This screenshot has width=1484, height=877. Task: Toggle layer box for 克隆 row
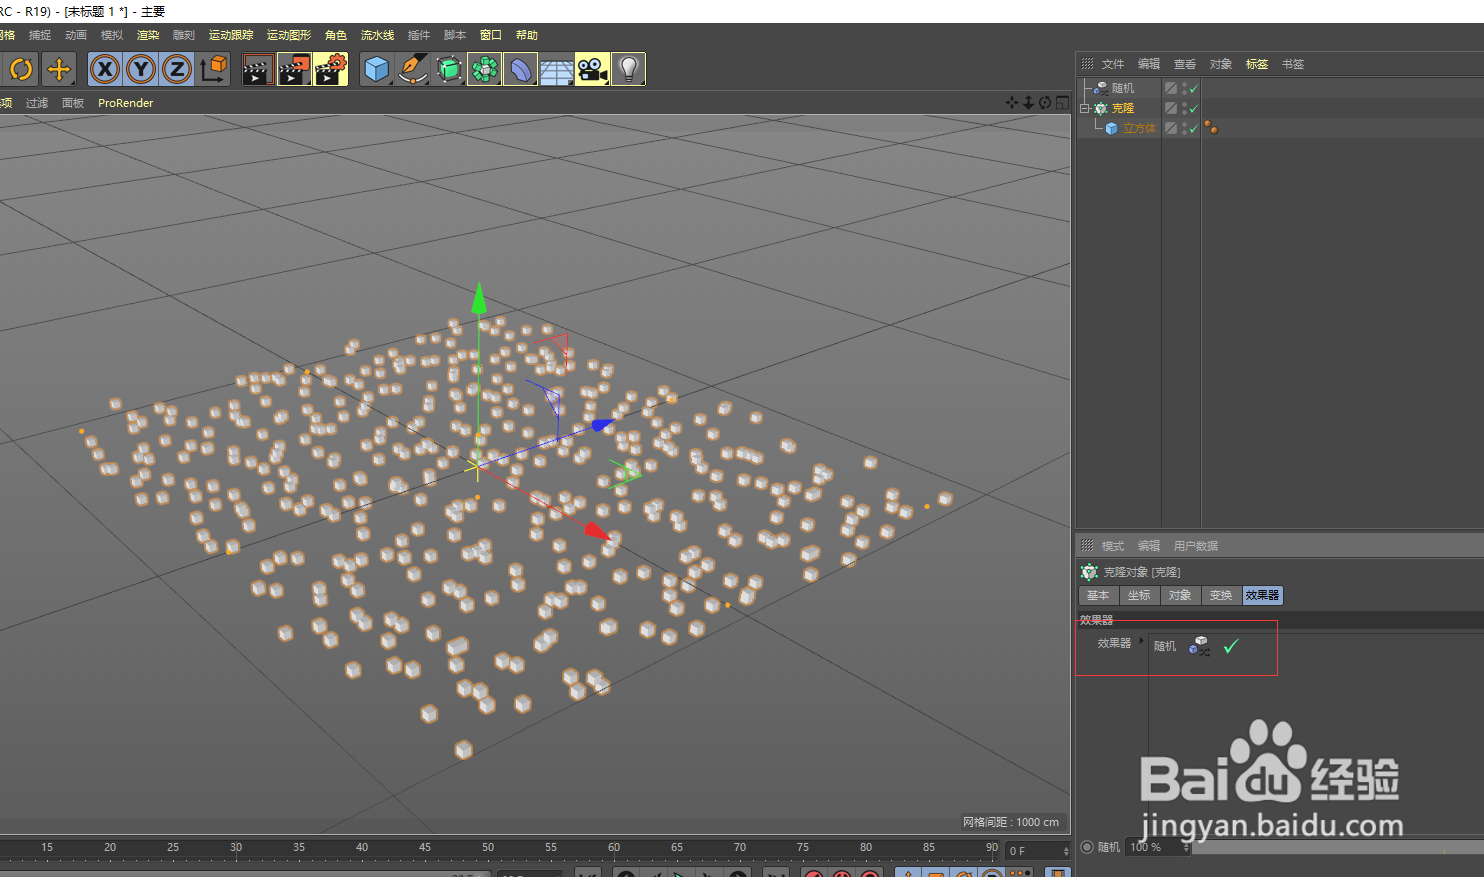pos(1171,108)
